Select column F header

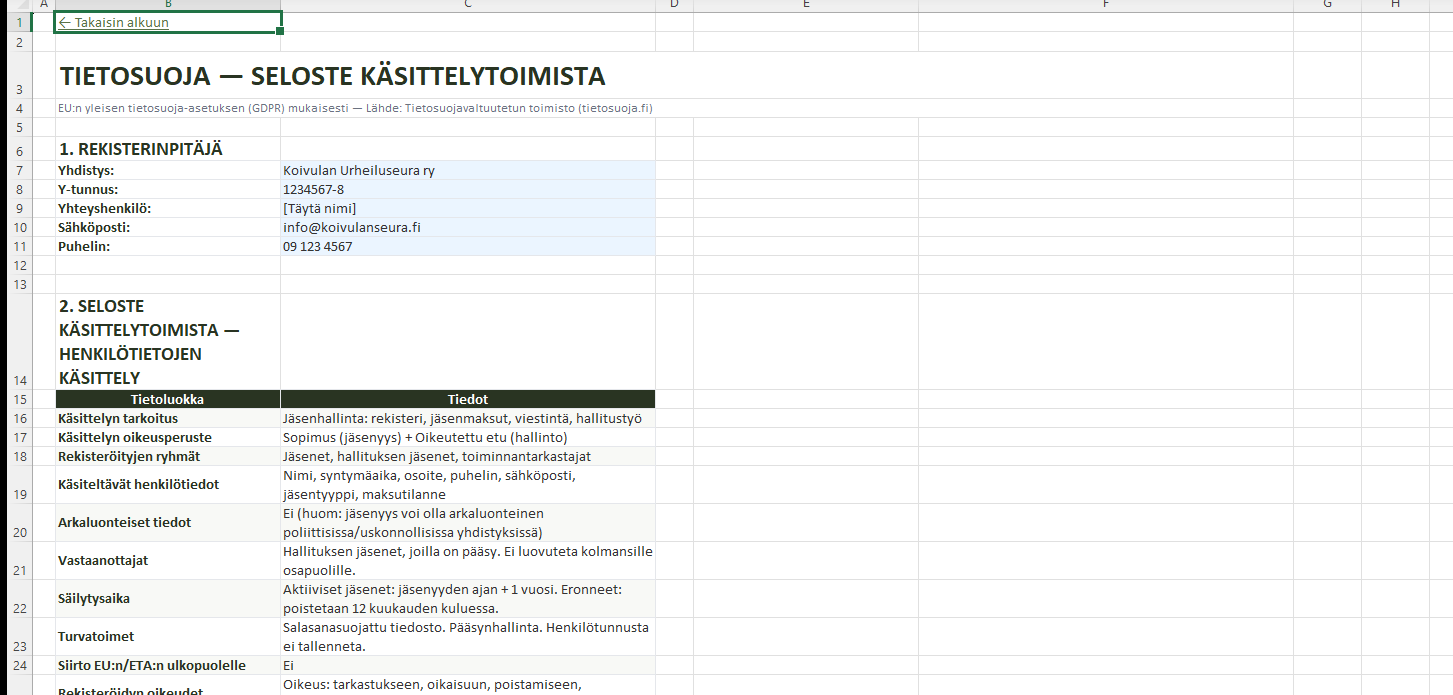click(x=1105, y=5)
